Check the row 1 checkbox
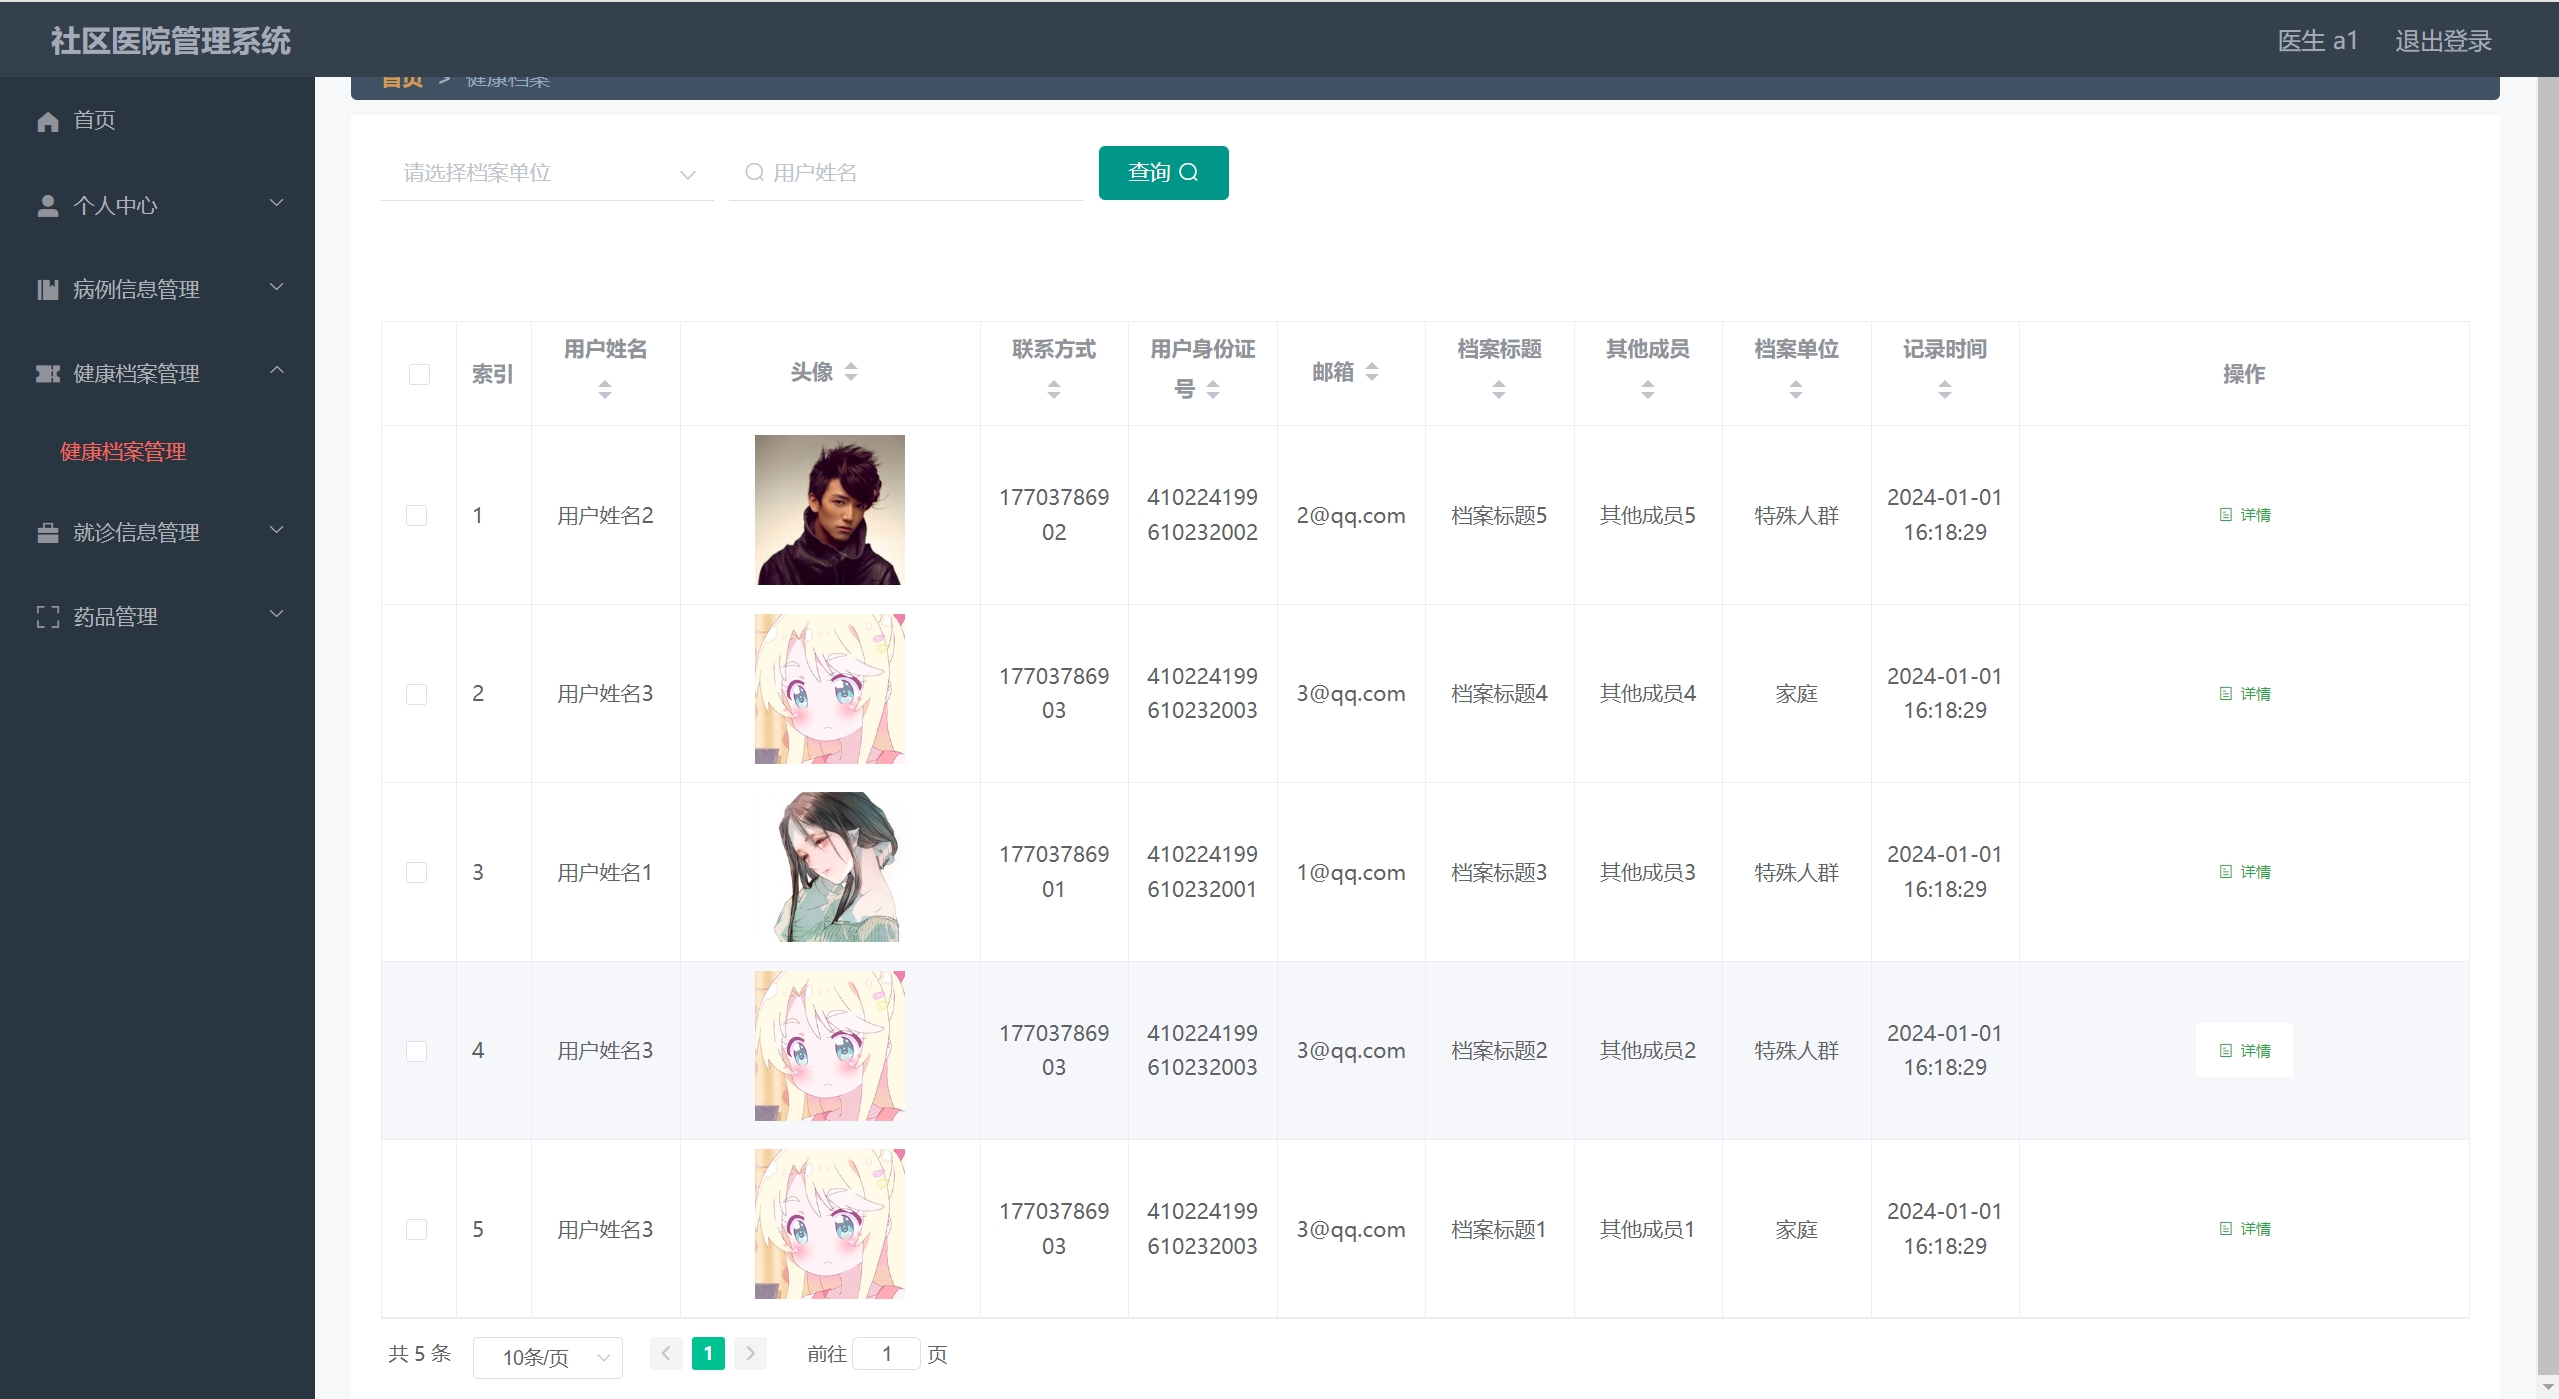The image size is (2559, 1399). click(x=417, y=515)
